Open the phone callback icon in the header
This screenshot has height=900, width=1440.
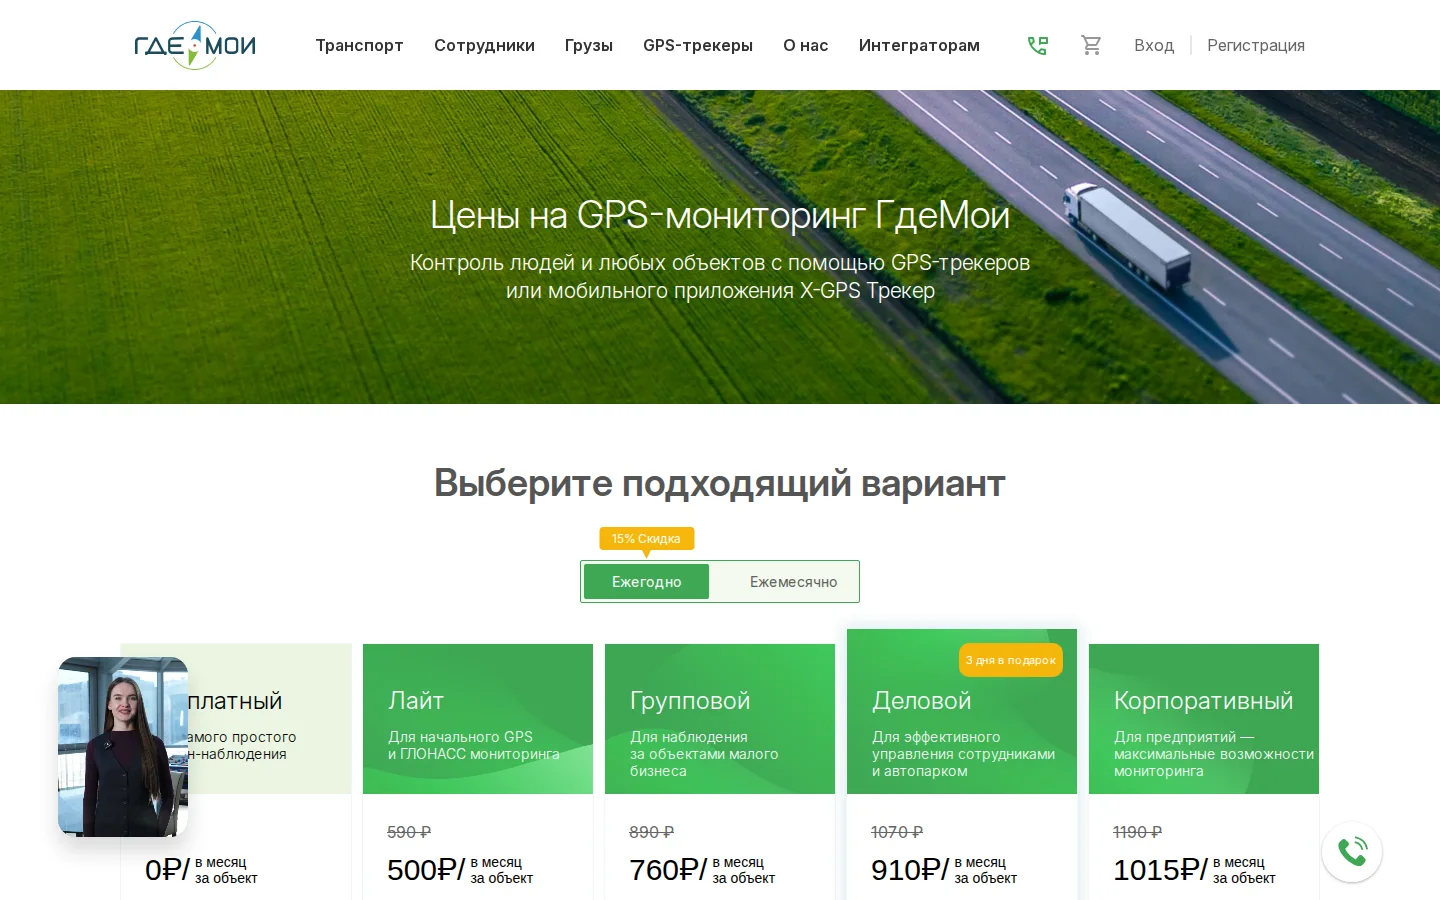tap(1037, 45)
